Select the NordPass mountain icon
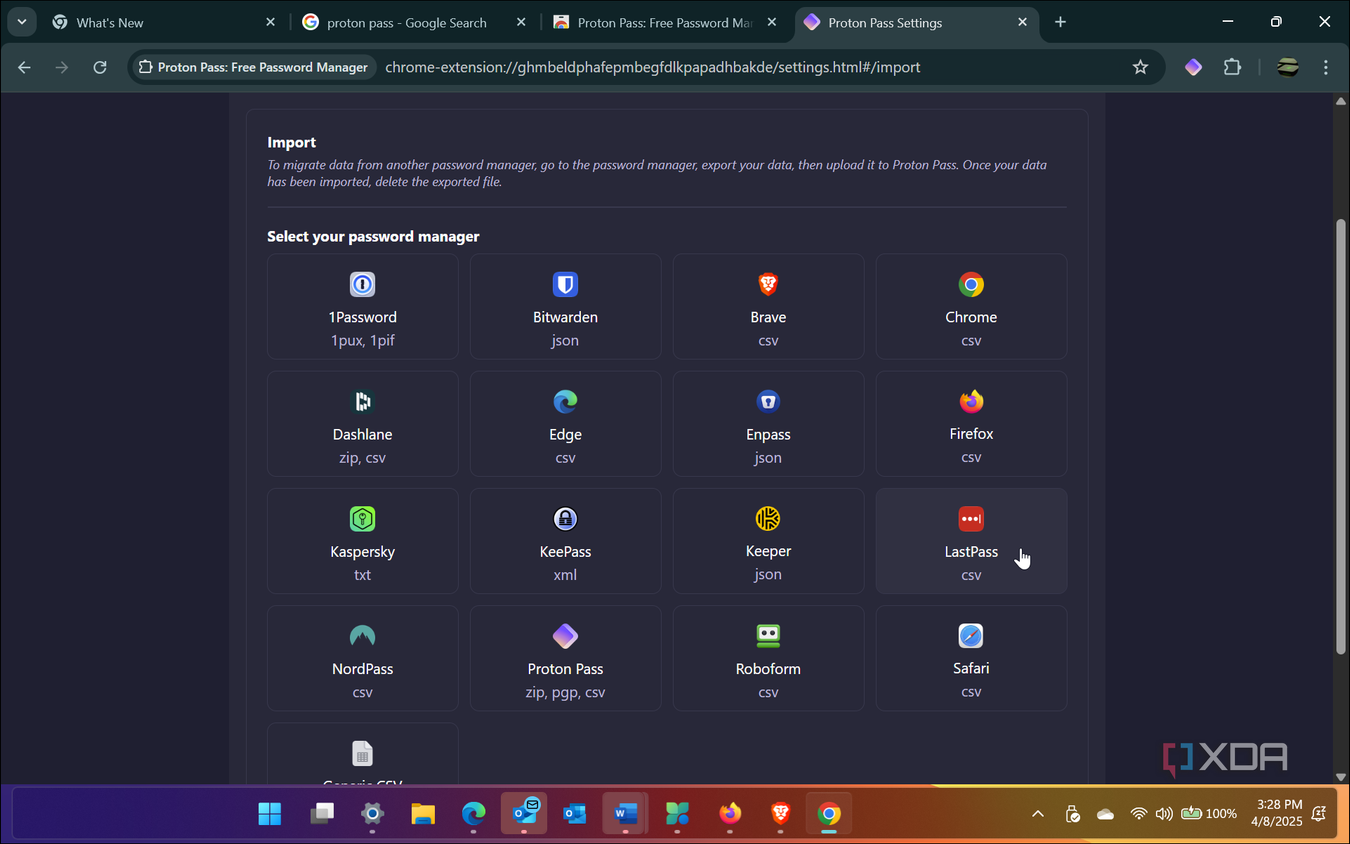1350x844 pixels. pos(362,636)
